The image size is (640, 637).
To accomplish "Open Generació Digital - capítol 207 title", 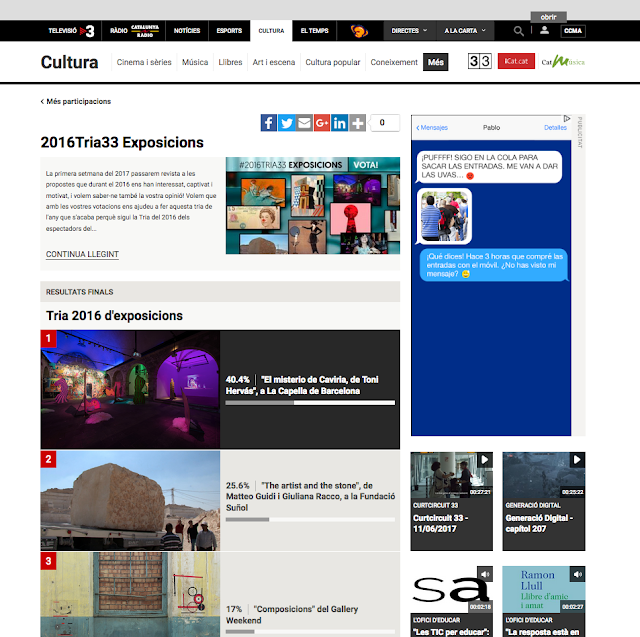I will 539,523.
